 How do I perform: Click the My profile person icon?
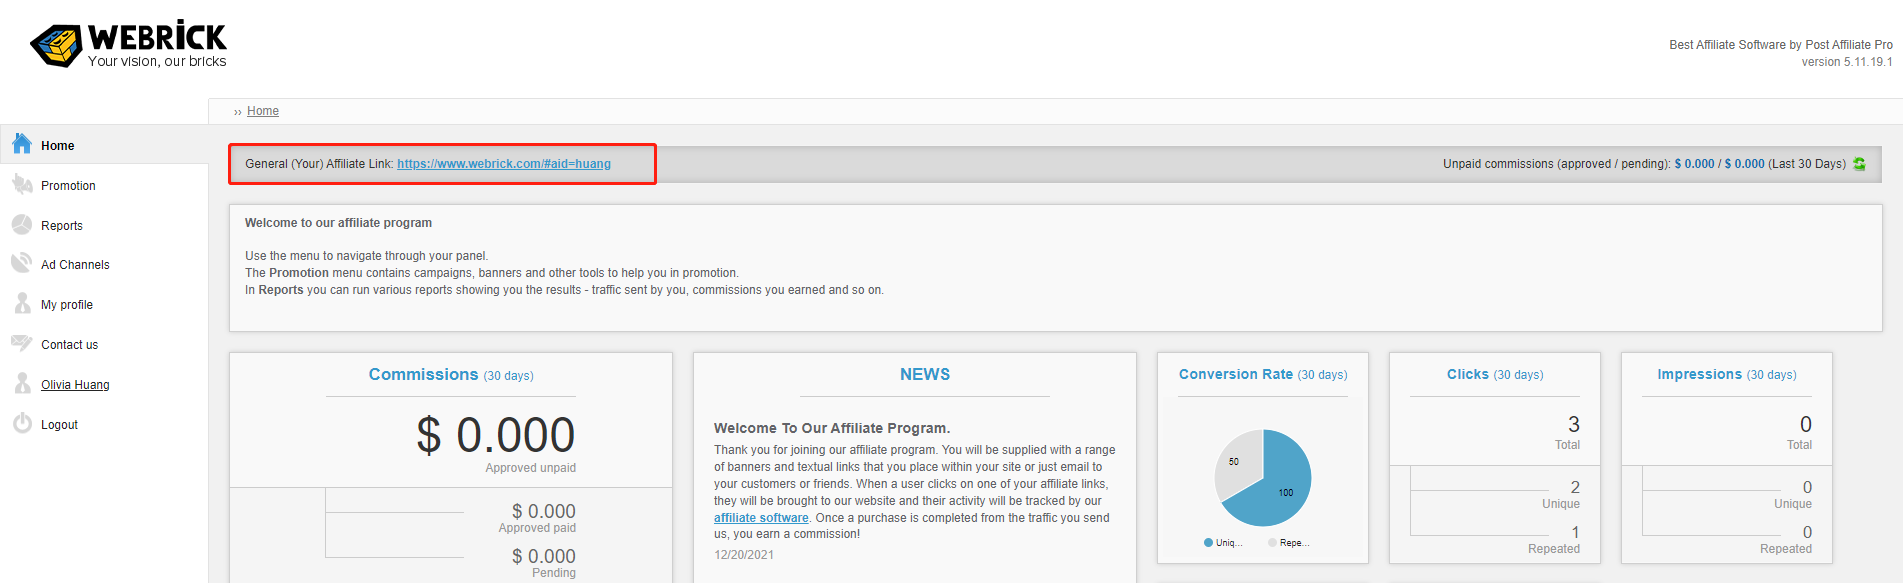point(22,304)
